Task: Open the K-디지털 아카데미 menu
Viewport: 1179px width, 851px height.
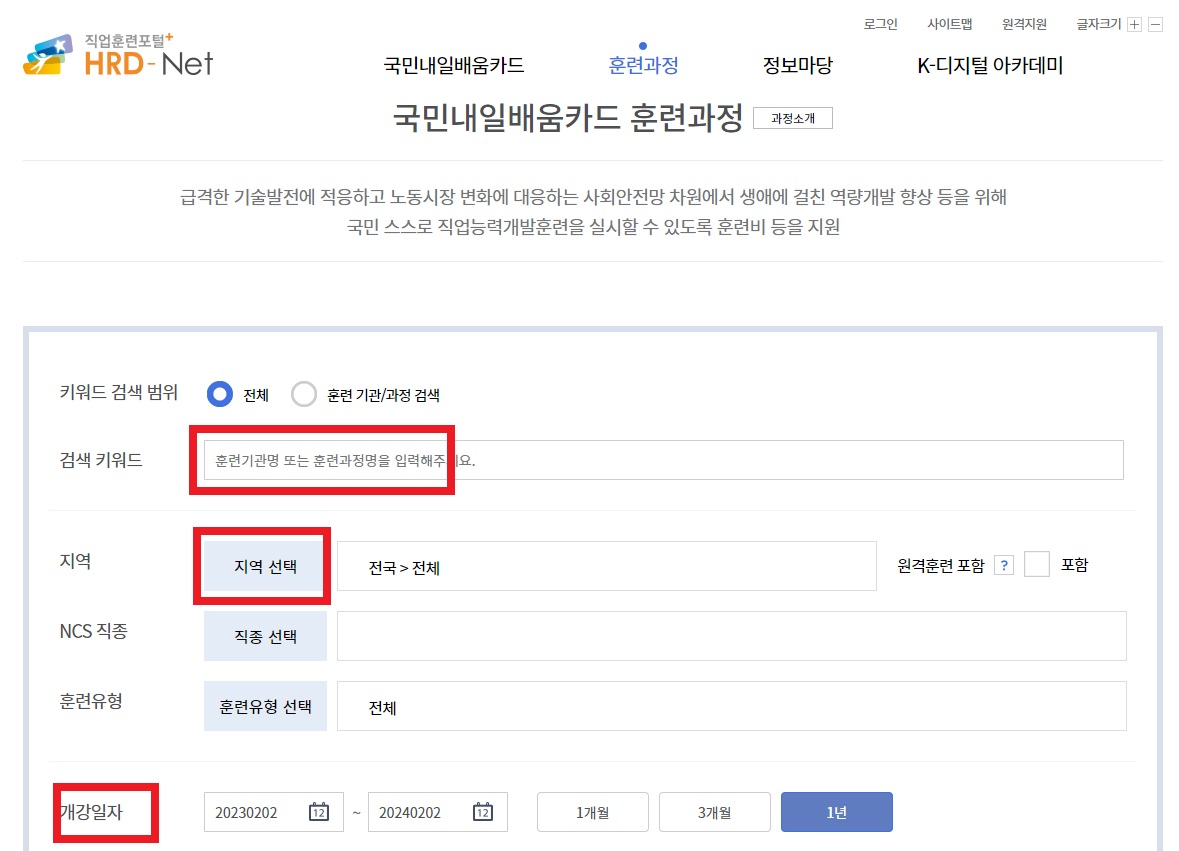Action: click(x=990, y=65)
